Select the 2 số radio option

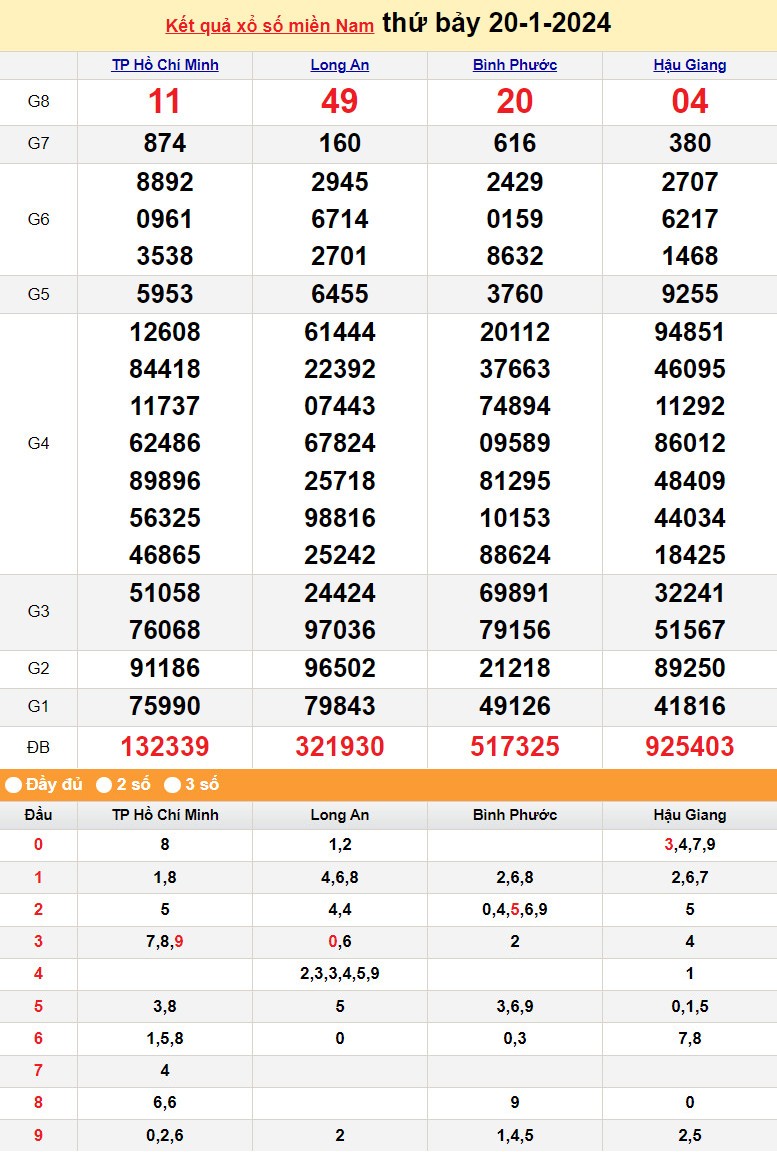[x=104, y=785]
